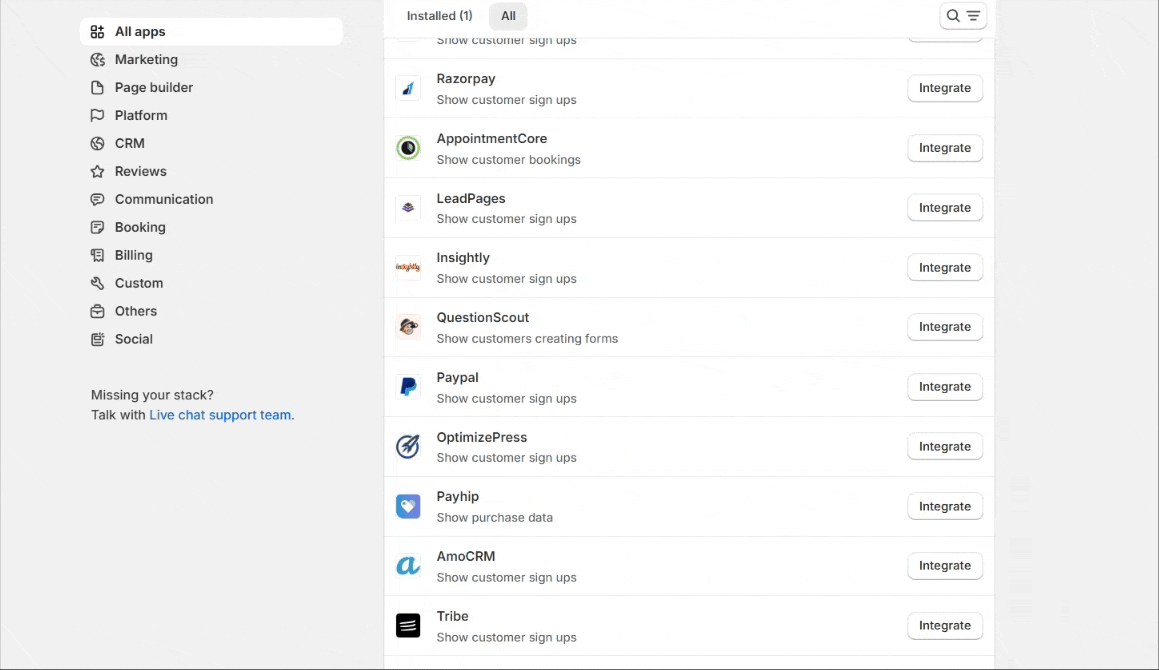Viewport: 1159px width, 670px height.
Task: Click the AppointmentCore logo icon
Action: pos(408,148)
